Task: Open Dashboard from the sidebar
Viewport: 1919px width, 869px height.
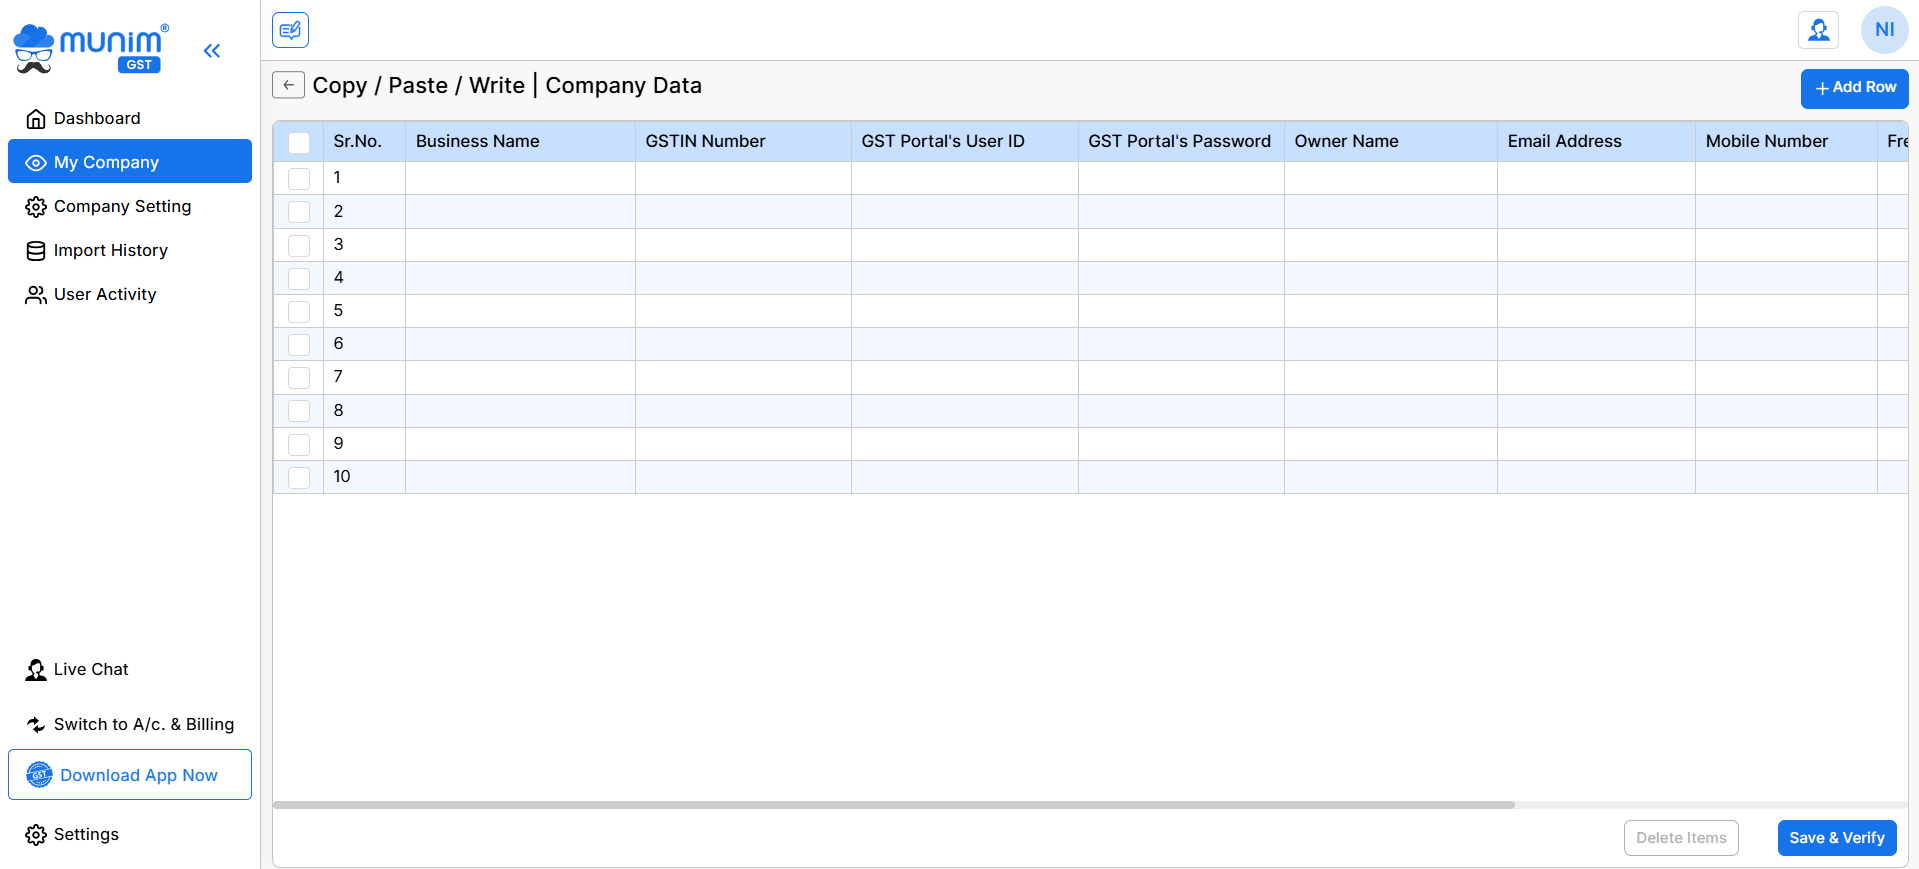Action: pyautogui.click(x=97, y=119)
